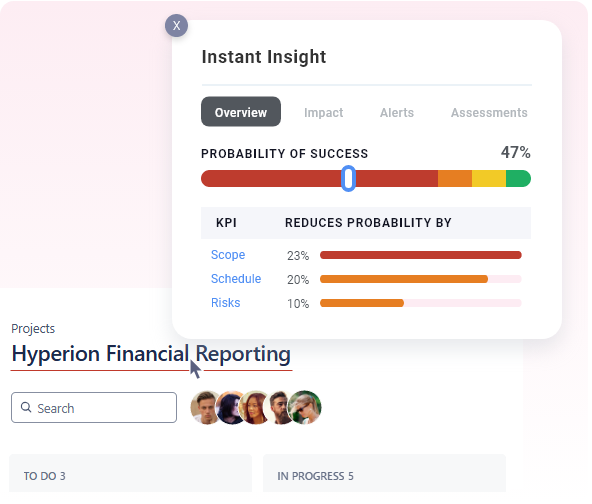The height and width of the screenshot is (504, 592).
Task: Click the magnifier icon in Search box
Action: coord(26,407)
